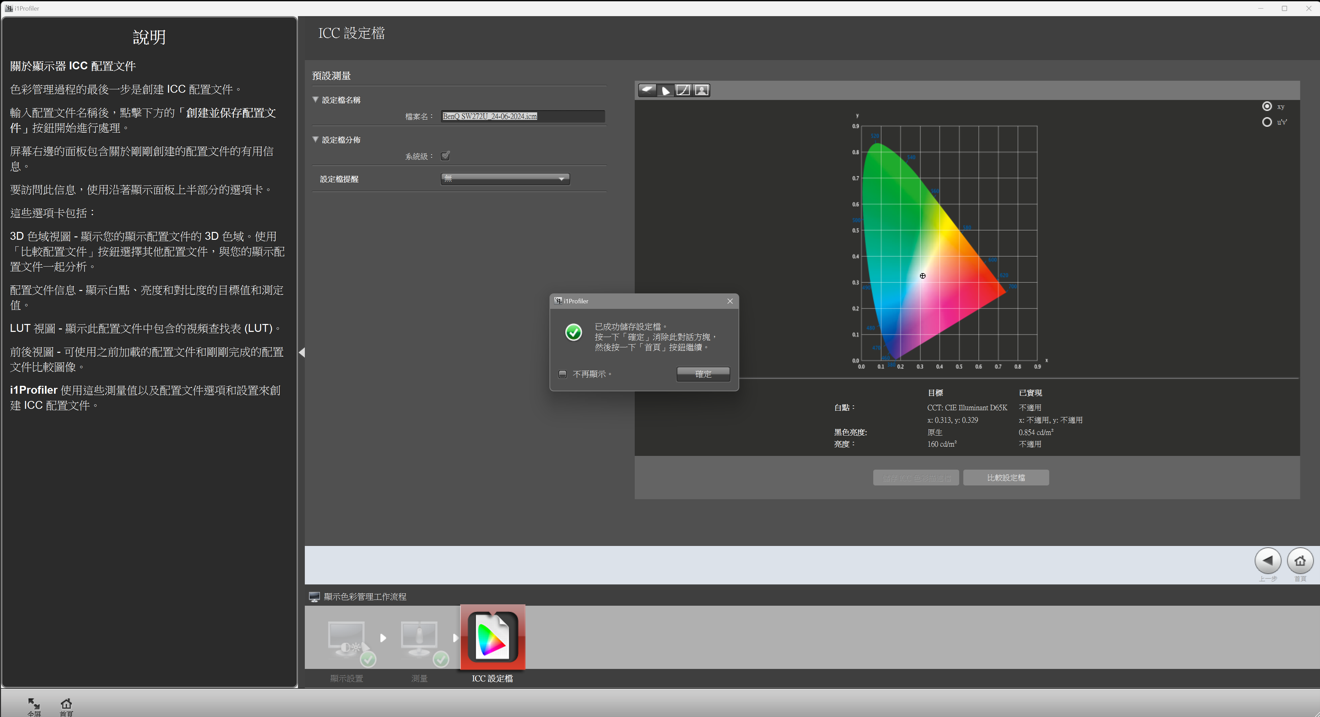Check the 不再顯示 checkbox in dialog
1320x717 pixels.
(x=563, y=374)
